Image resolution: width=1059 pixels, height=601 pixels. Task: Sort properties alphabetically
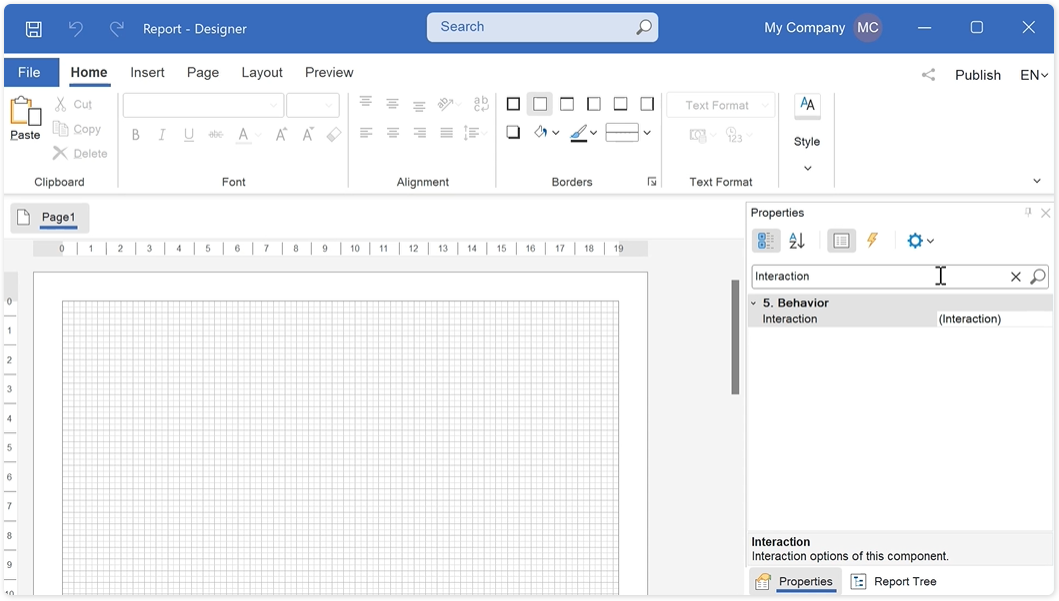(797, 240)
